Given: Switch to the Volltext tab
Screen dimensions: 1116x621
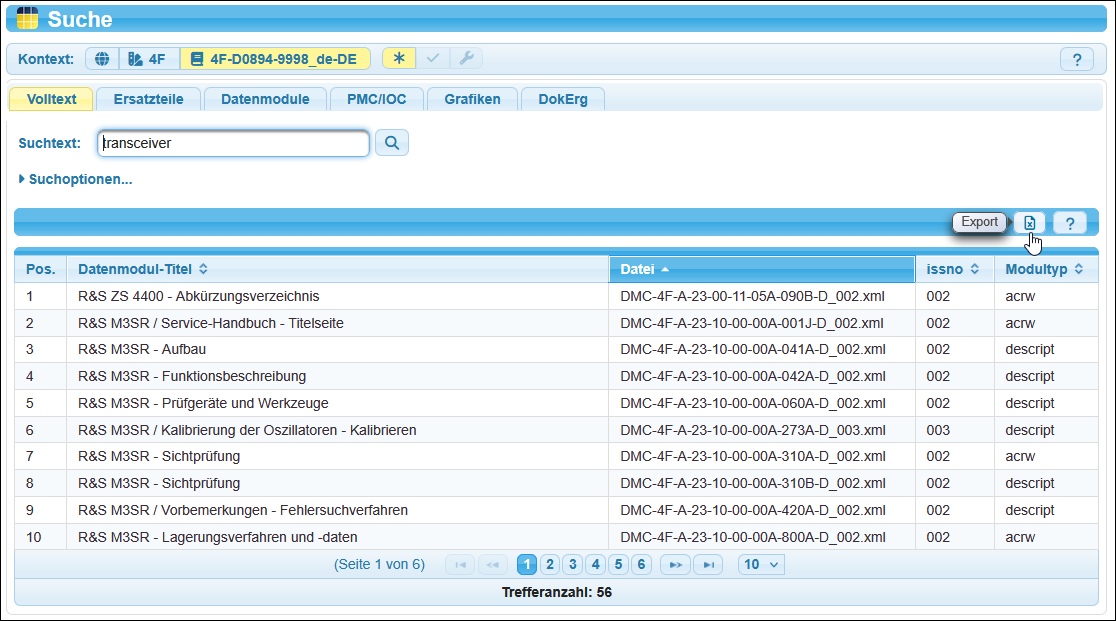Looking at the screenshot, I should 51,99.
